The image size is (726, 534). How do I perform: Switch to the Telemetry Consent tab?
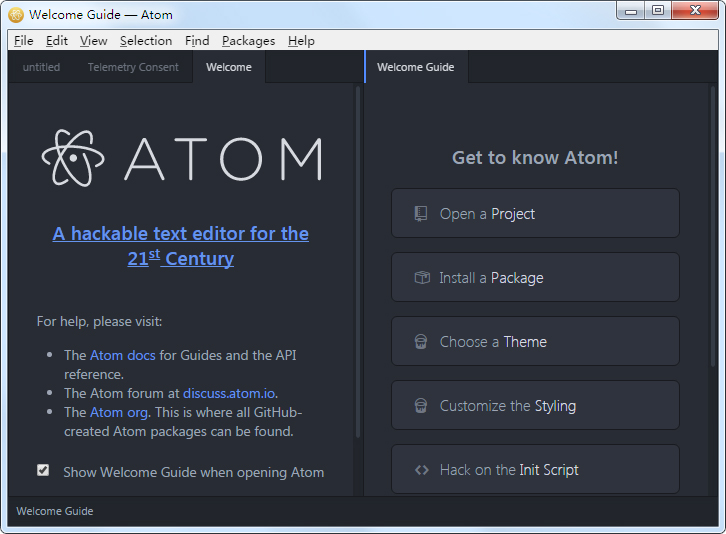point(133,67)
